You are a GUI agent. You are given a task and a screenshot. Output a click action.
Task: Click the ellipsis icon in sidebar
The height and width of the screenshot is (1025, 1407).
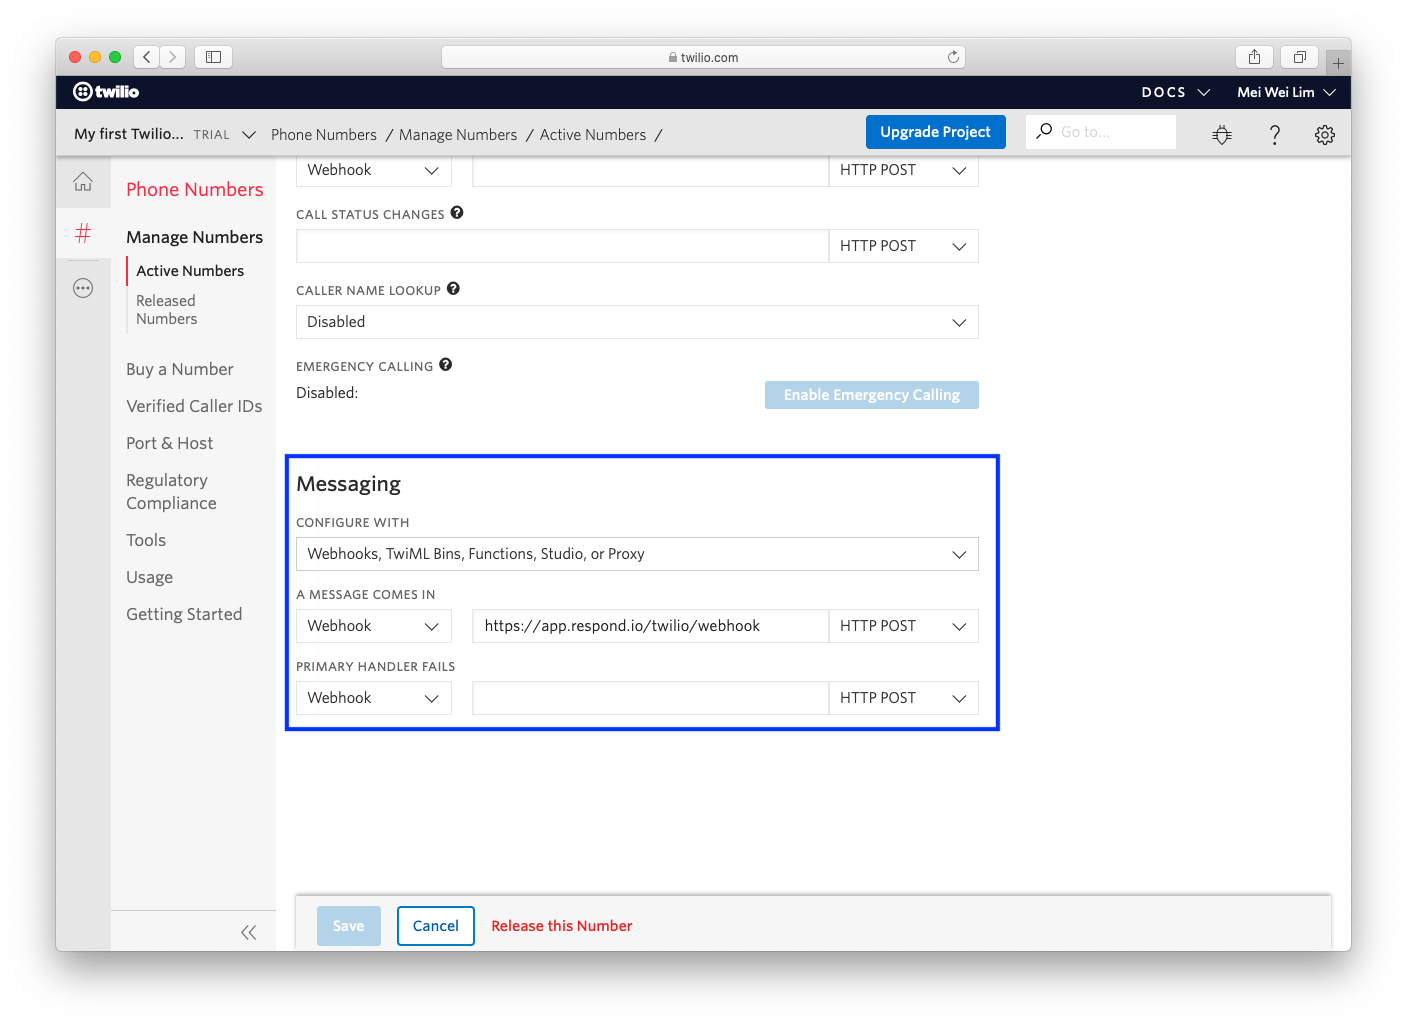pos(83,287)
